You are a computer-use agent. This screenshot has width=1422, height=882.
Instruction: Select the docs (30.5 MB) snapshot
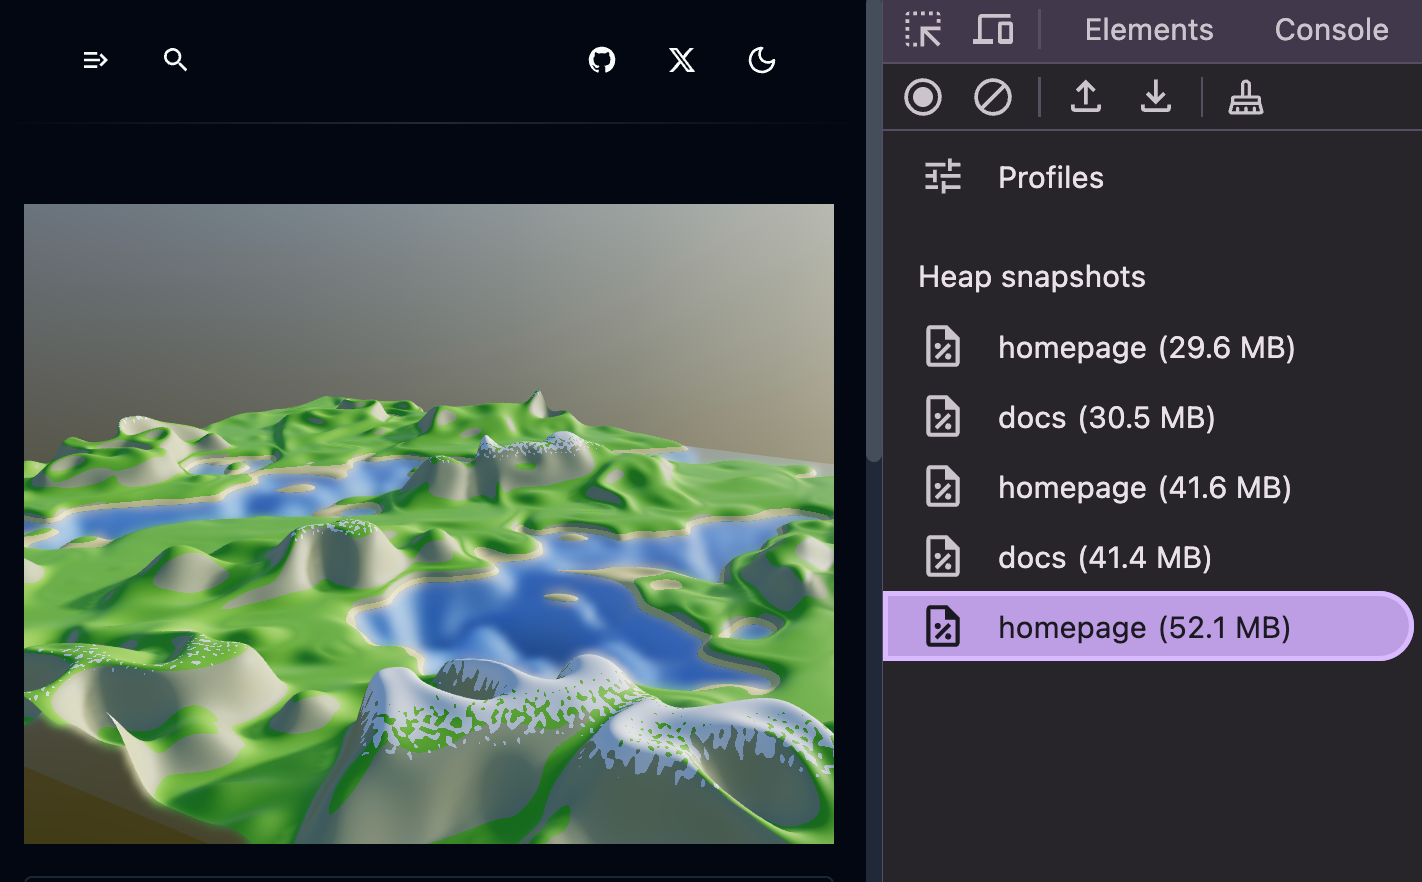point(1106,417)
